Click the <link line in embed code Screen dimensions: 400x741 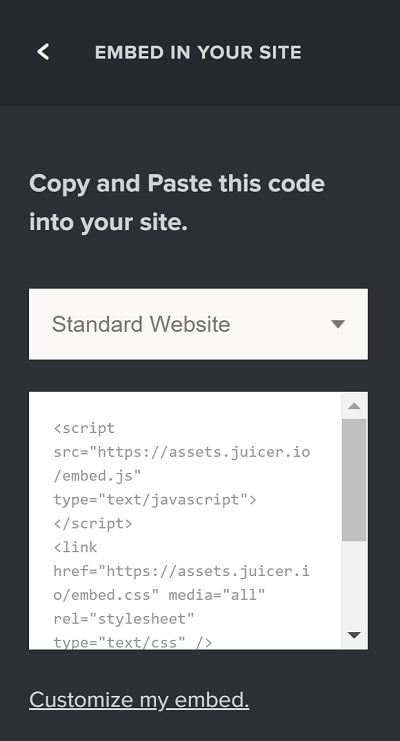75,547
